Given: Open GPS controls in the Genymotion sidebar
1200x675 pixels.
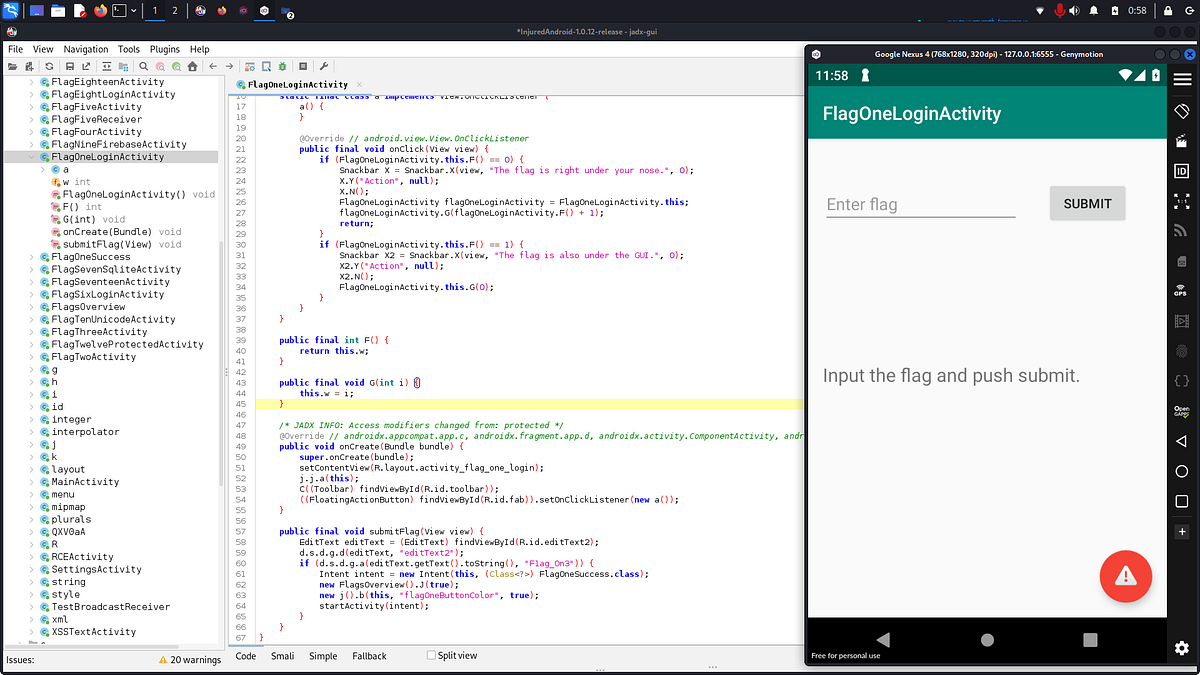Looking at the screenshot, I should (1182, 290).
